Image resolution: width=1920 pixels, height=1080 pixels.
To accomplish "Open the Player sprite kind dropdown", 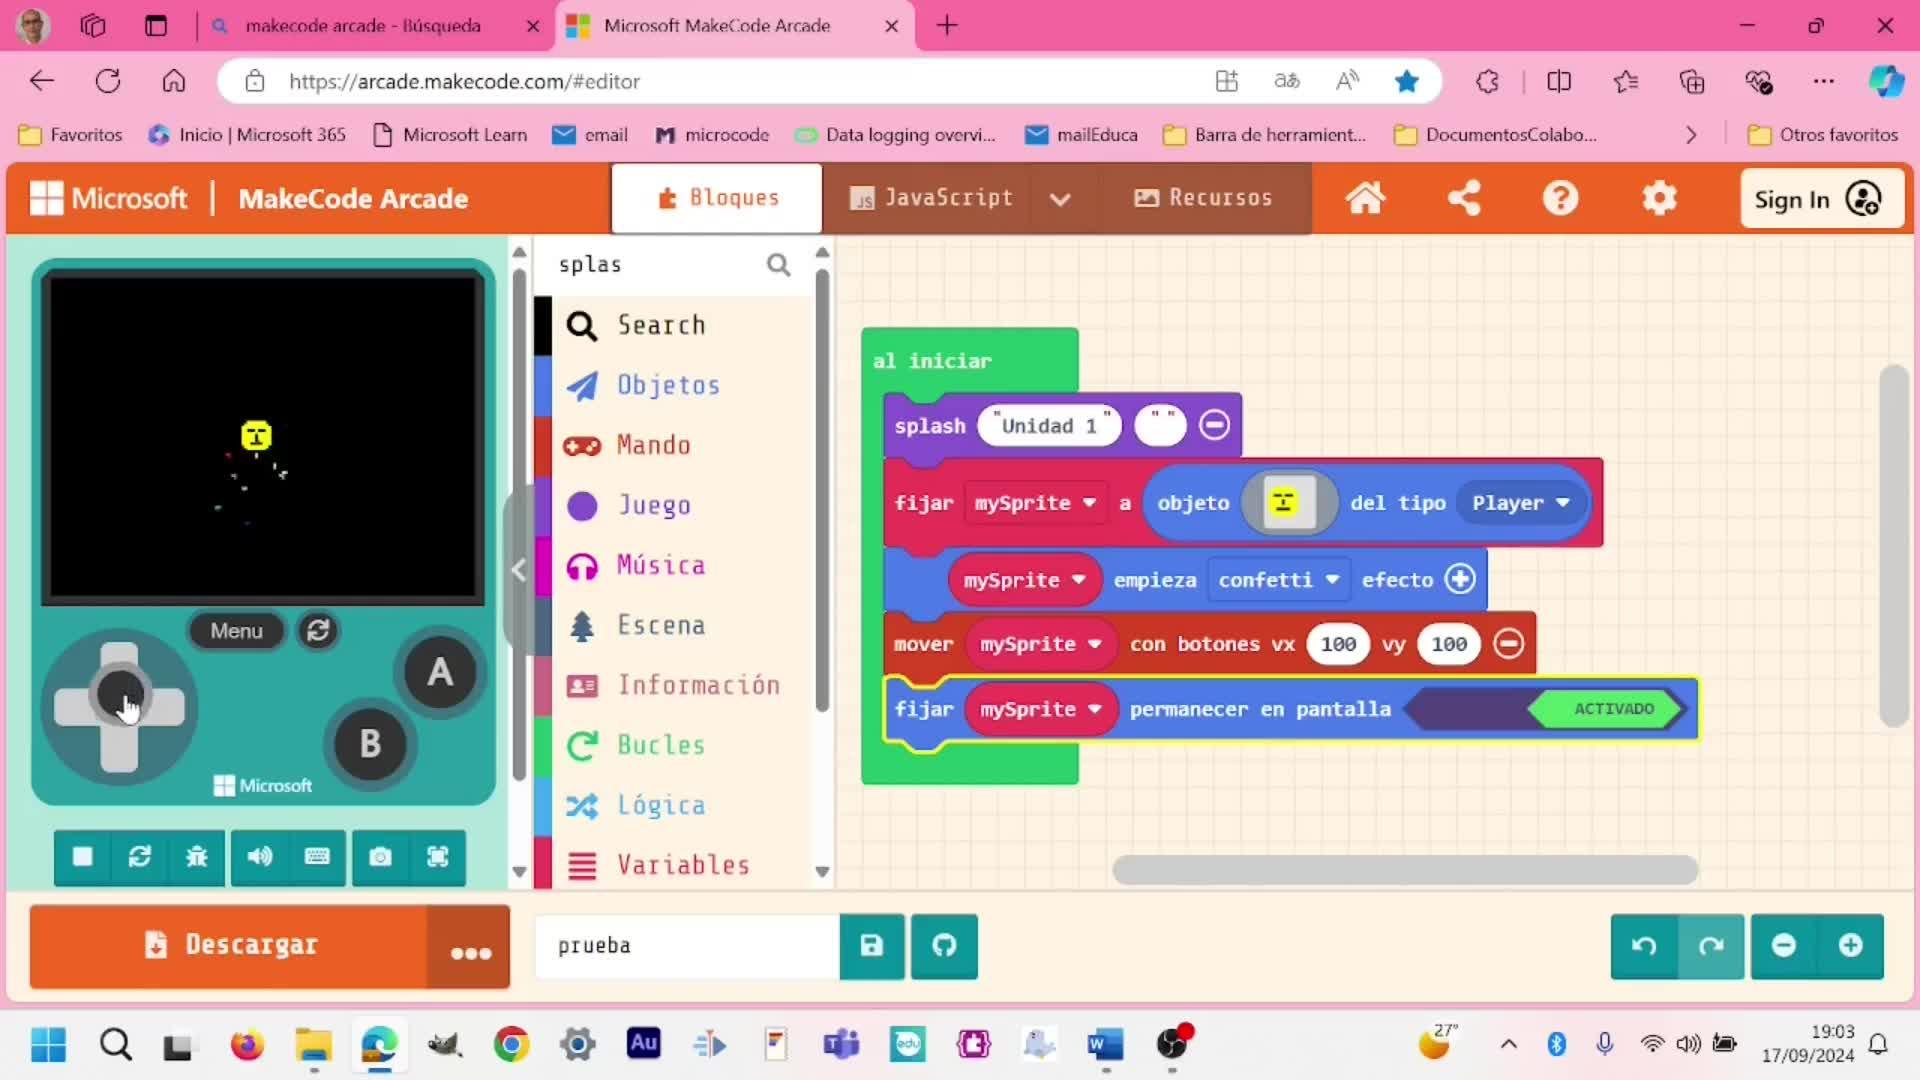I will coord(1520,503).
